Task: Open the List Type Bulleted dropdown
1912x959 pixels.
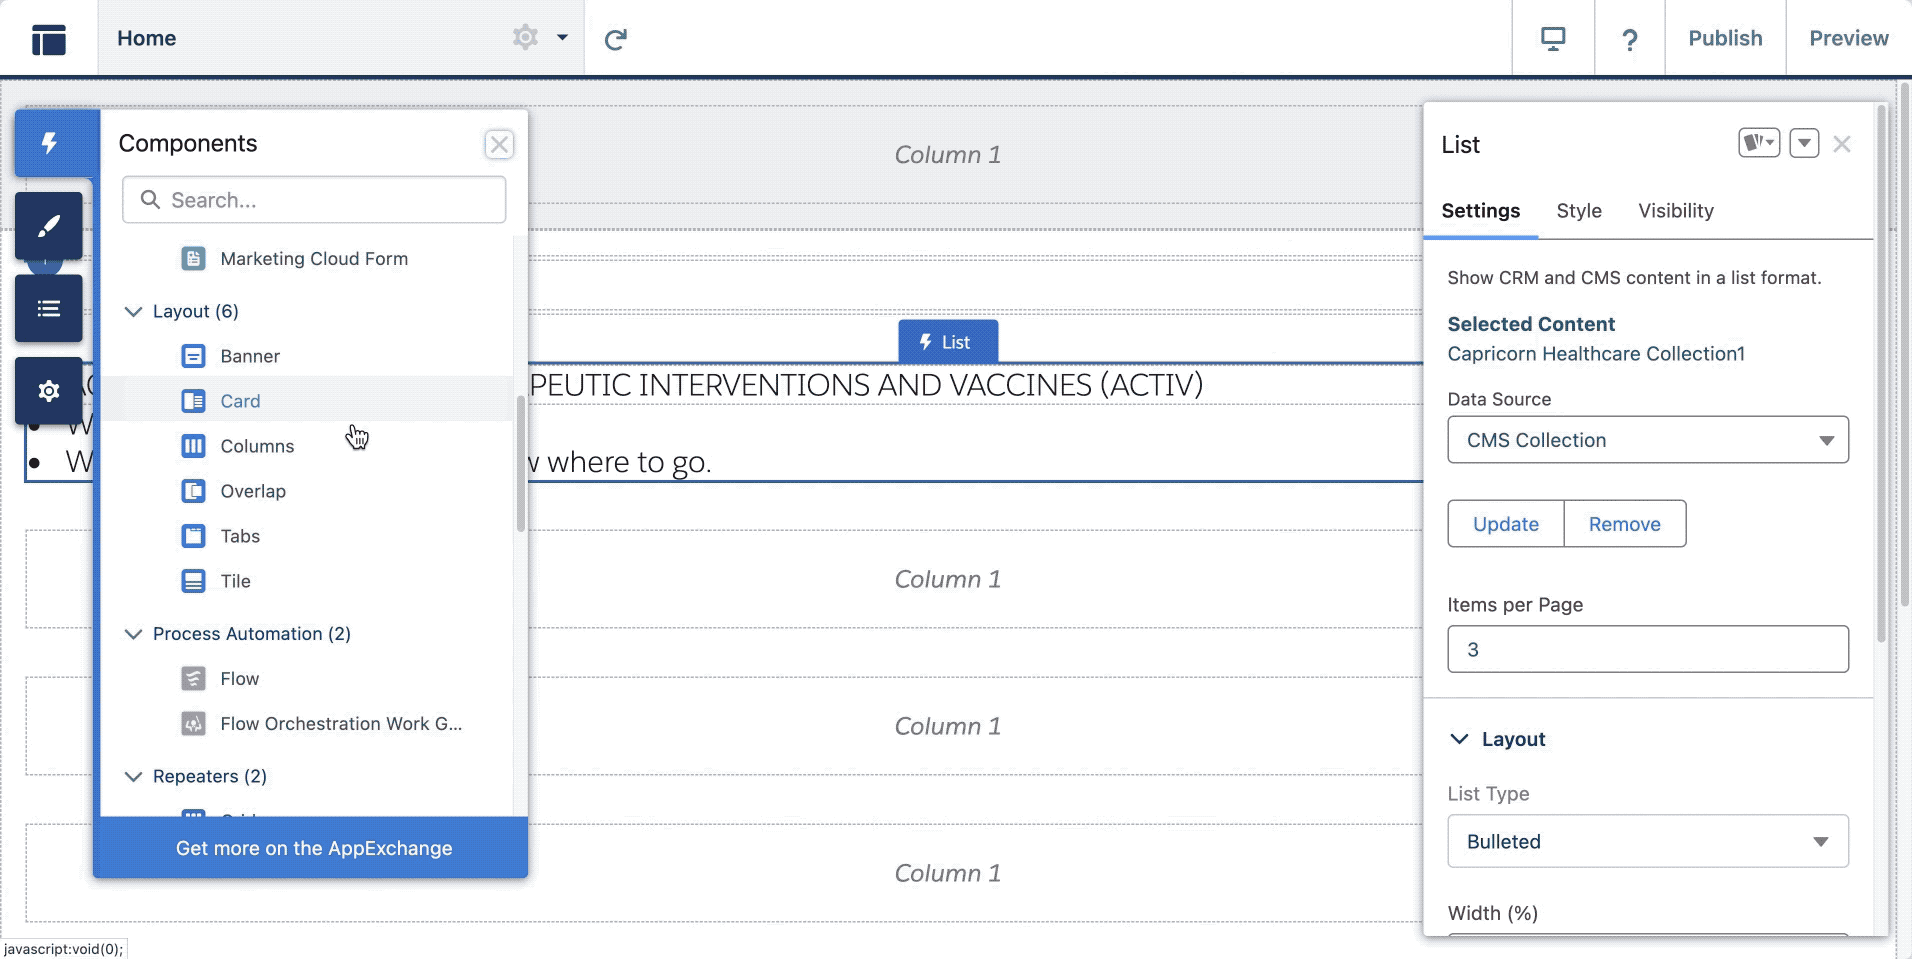Action: (x=1648, y=842)
